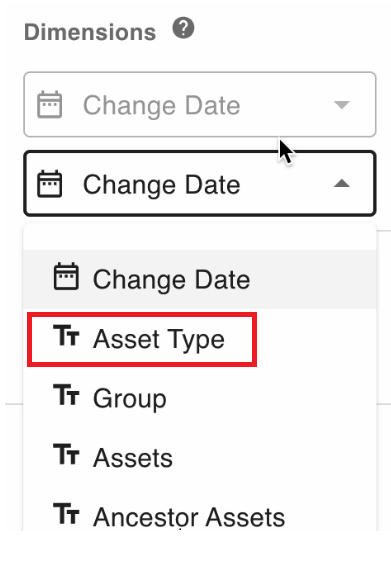Click calendar icon beside Change Date list option

(x=66, y=276)
